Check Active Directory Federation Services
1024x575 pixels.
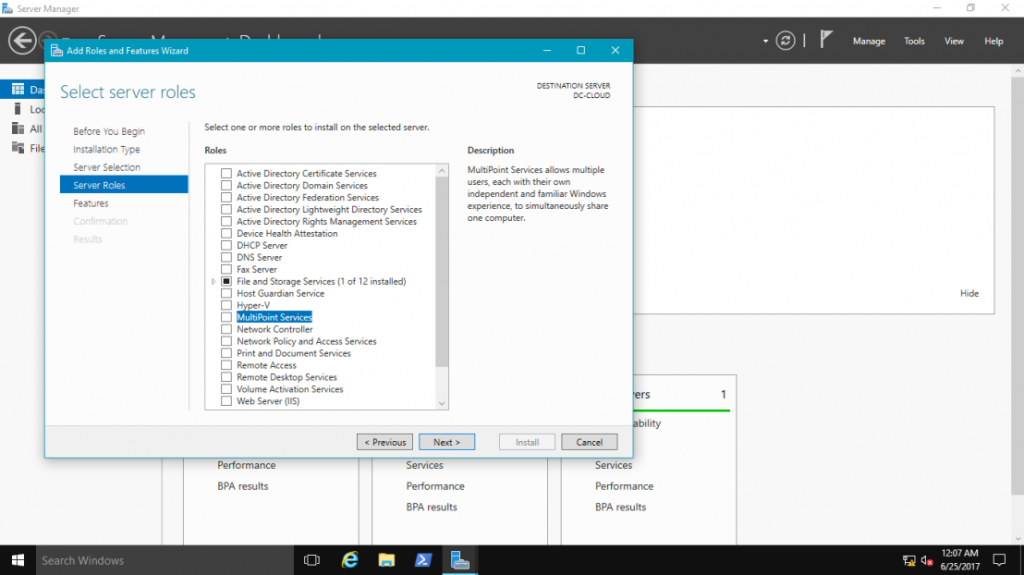(226, 197)
